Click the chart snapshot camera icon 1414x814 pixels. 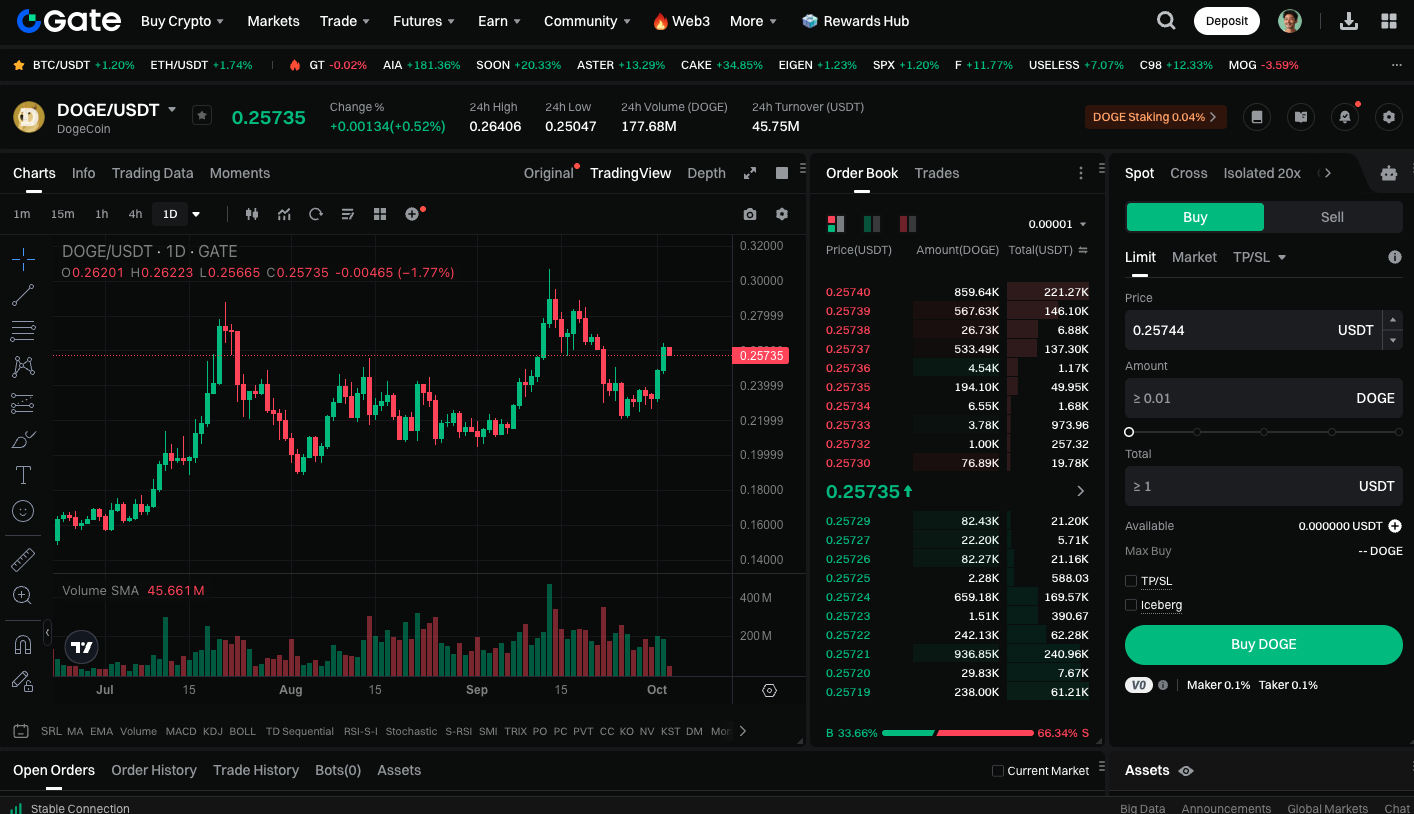[750, 214]
